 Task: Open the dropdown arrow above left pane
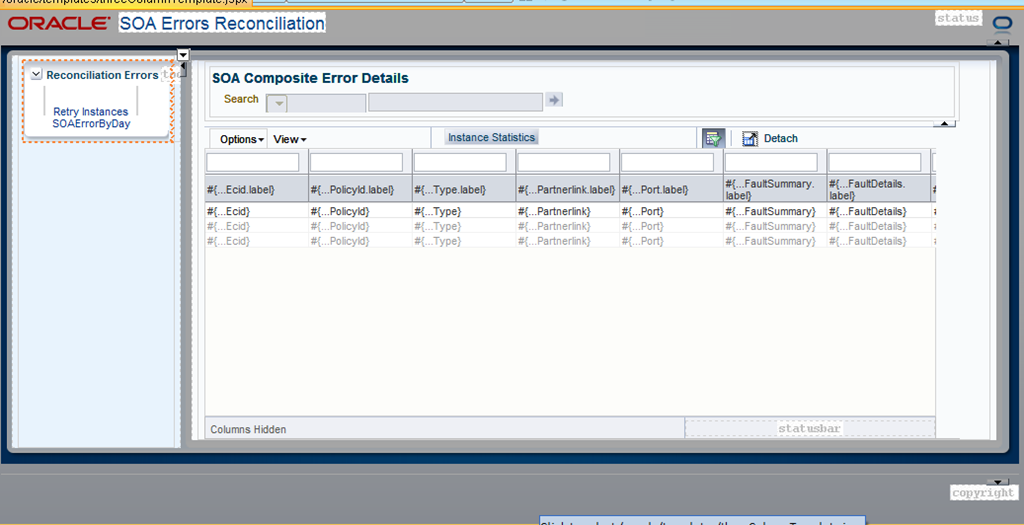point(184,55)
